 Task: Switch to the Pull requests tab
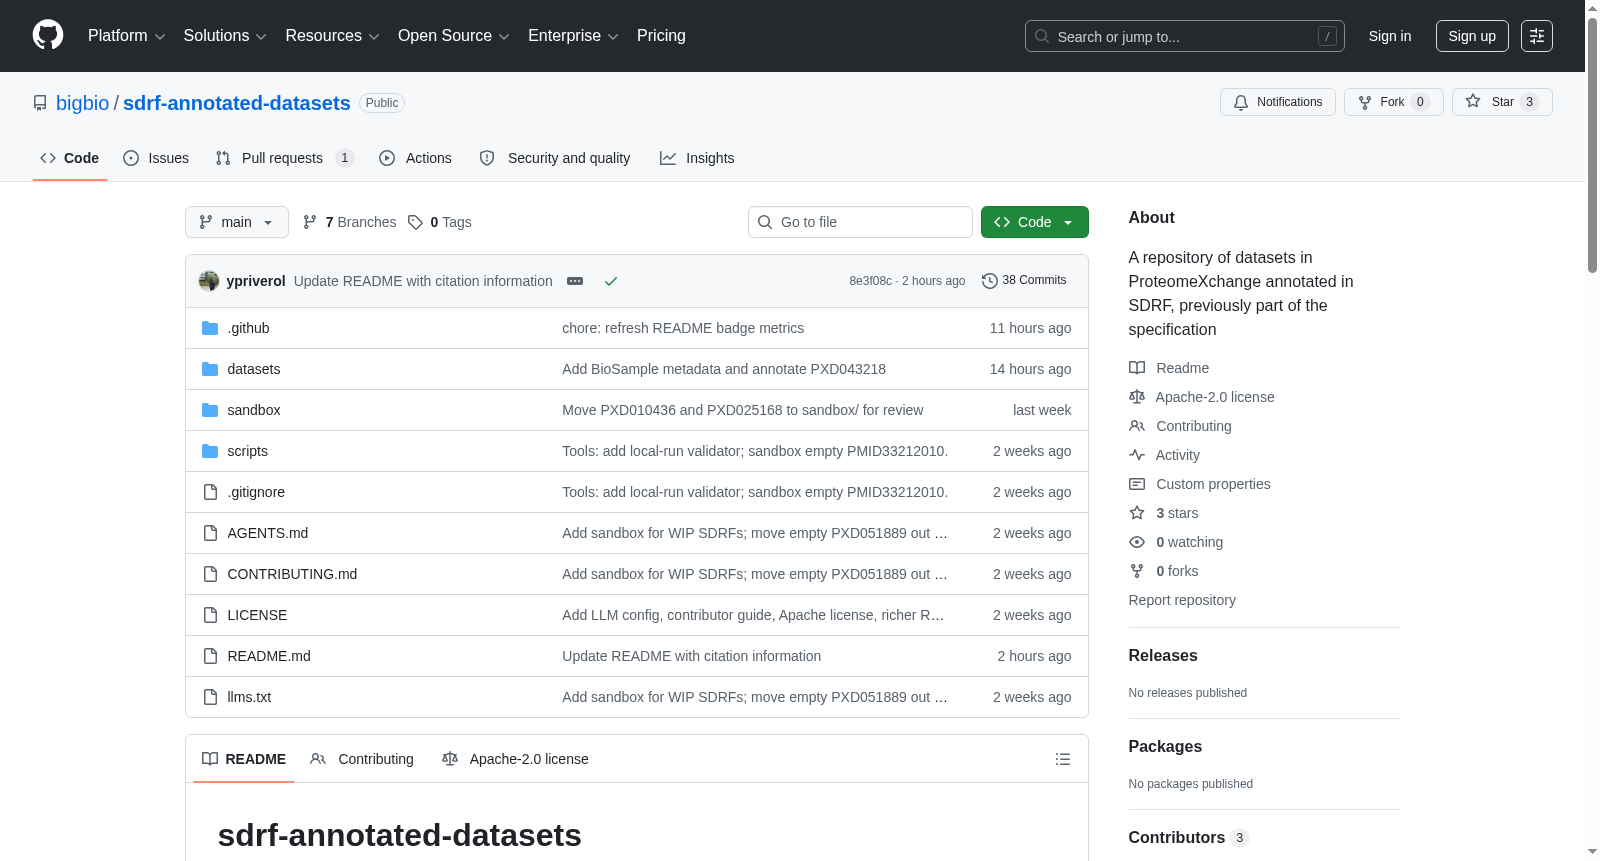(x=285, y=158)
